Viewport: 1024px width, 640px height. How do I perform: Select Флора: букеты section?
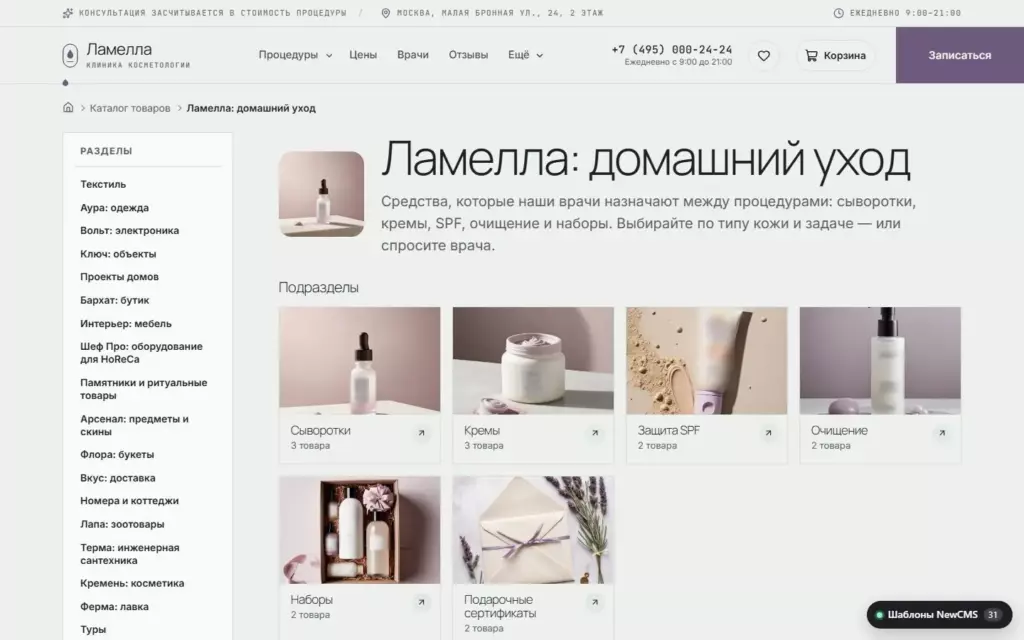117,455
